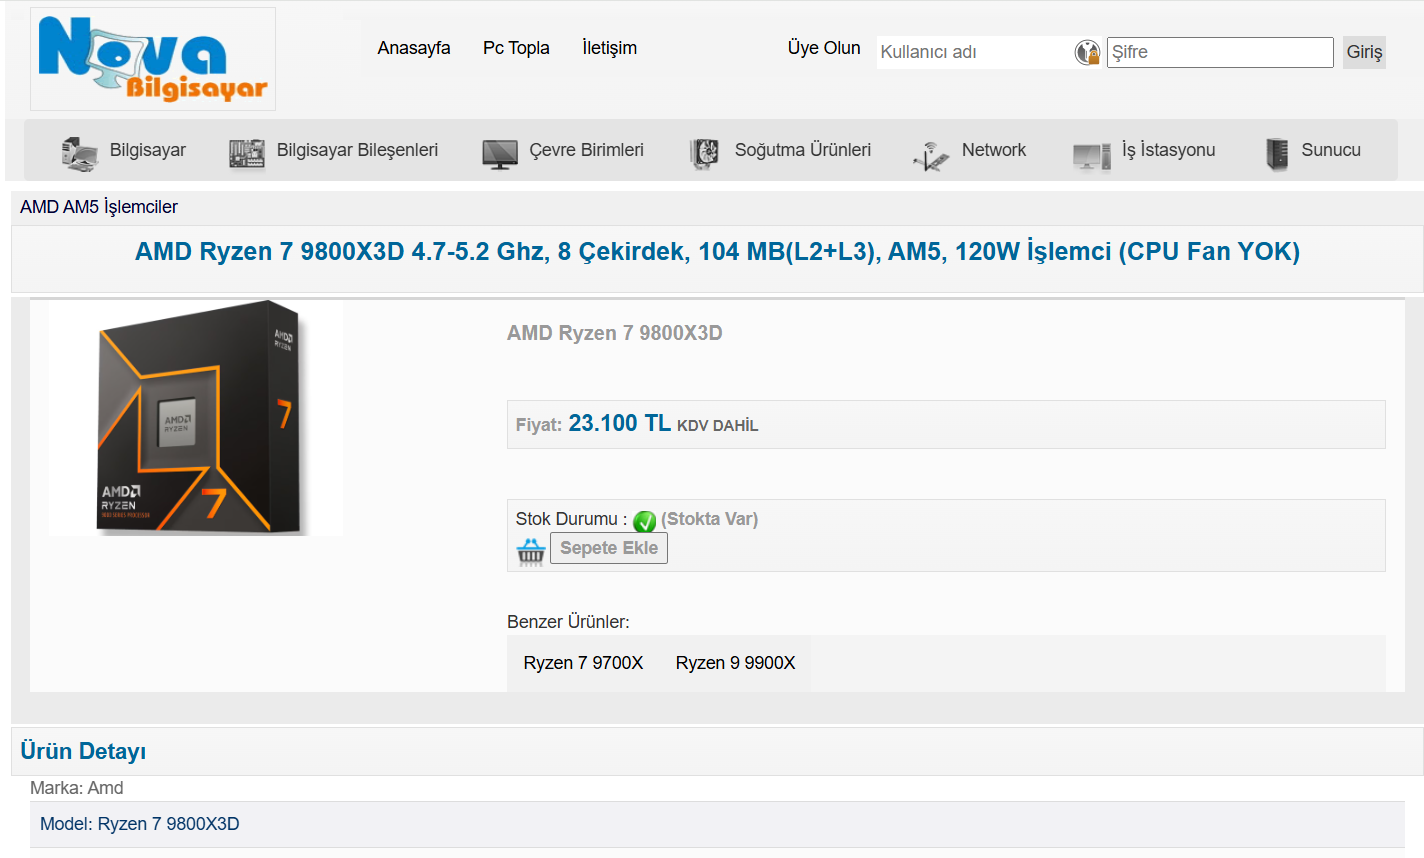Open the Nova Bilgisayar logo homepage

(153, 59)
